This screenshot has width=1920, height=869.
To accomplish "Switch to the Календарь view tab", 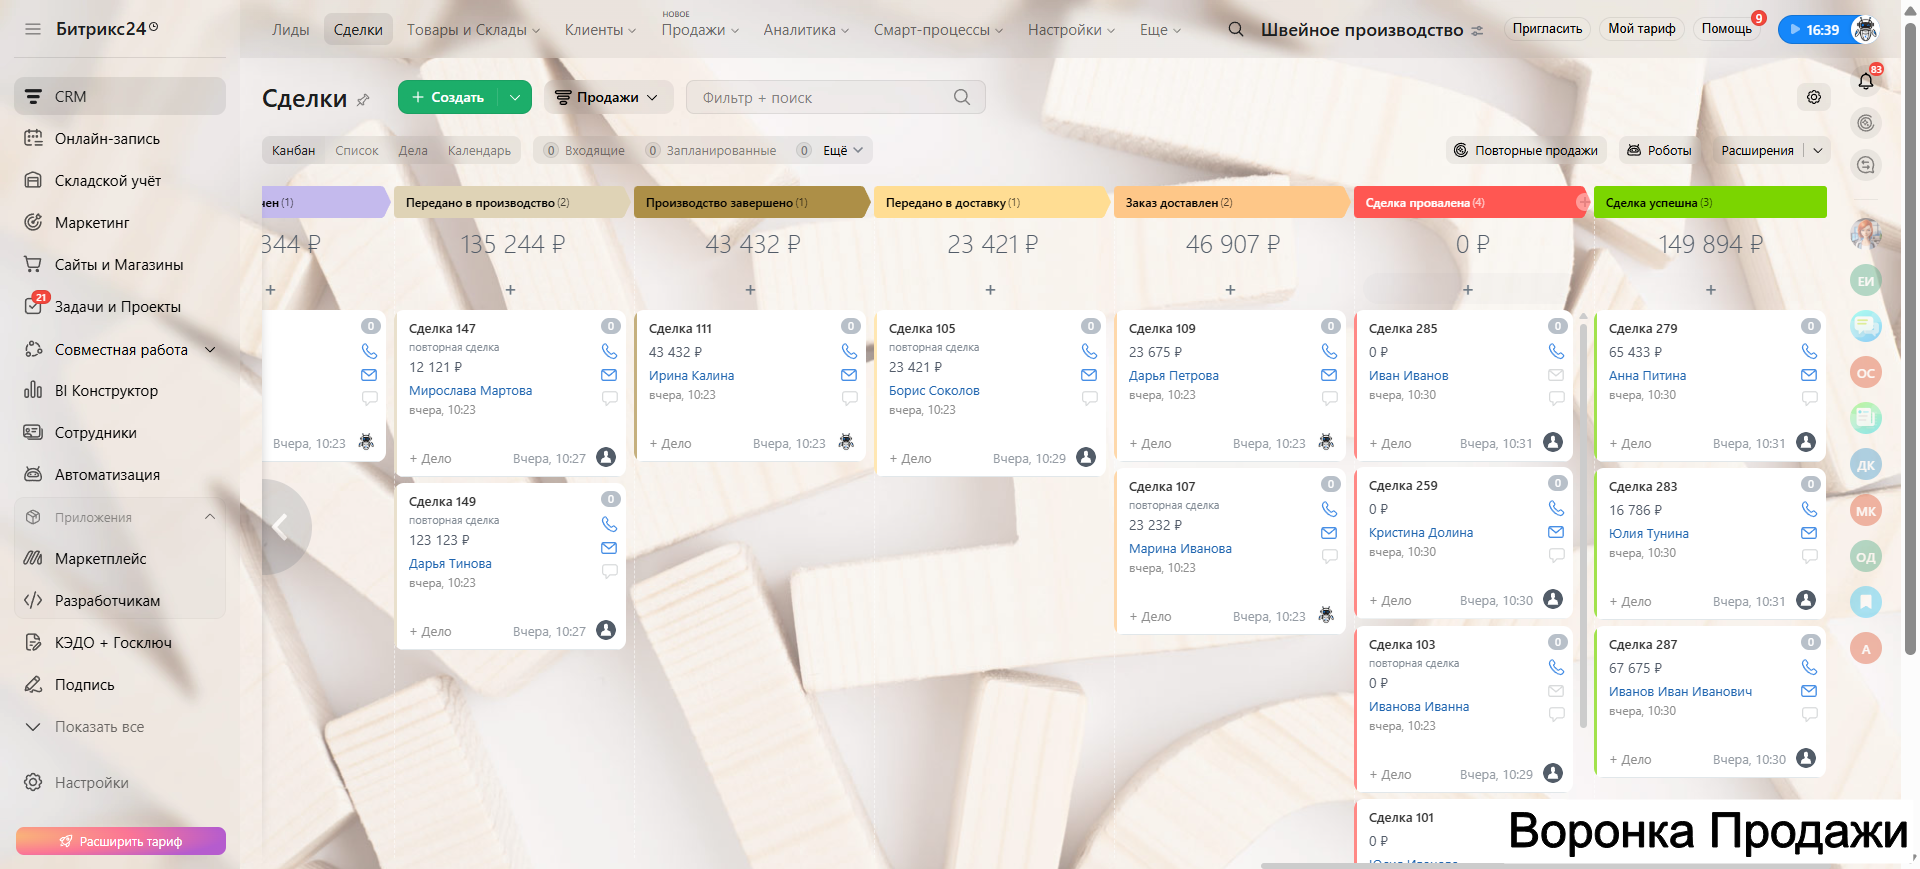I will [x=479, y=151].
